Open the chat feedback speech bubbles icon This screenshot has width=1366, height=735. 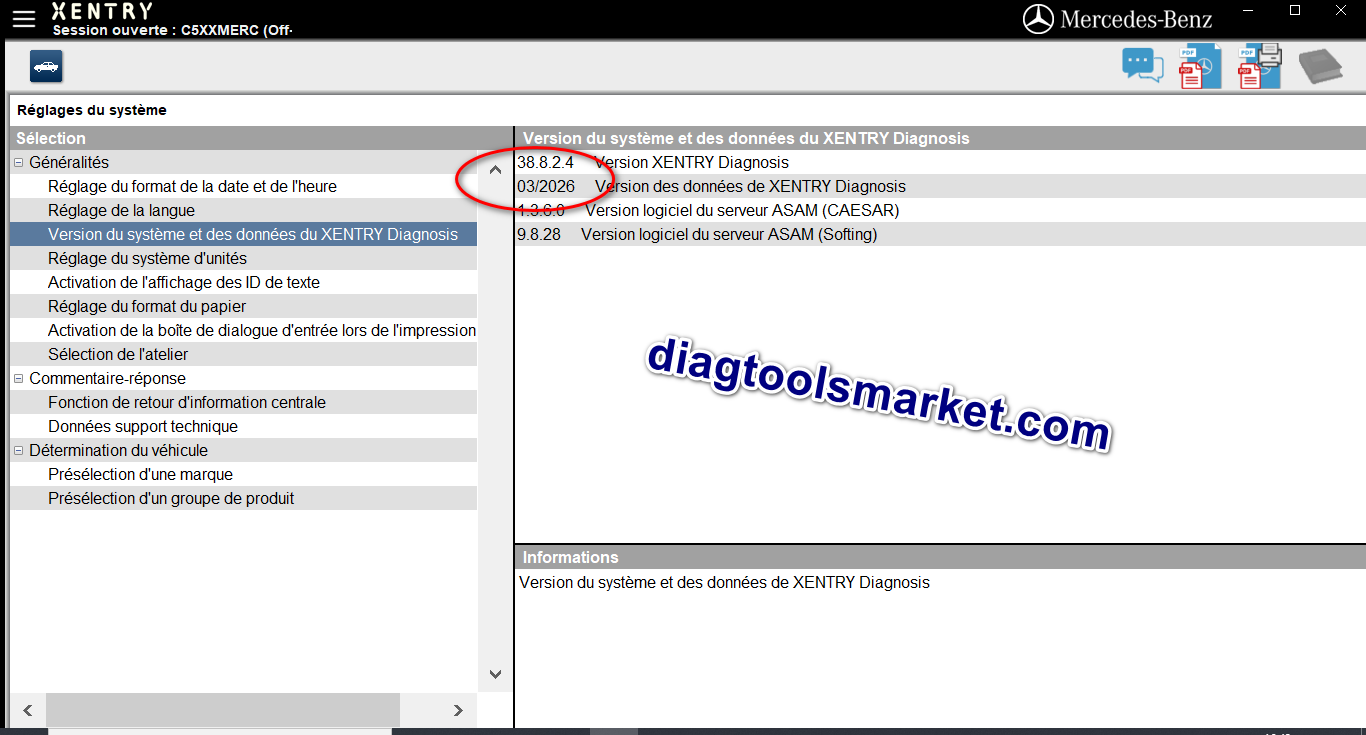pyautogui.click(x=1142, y=66)
